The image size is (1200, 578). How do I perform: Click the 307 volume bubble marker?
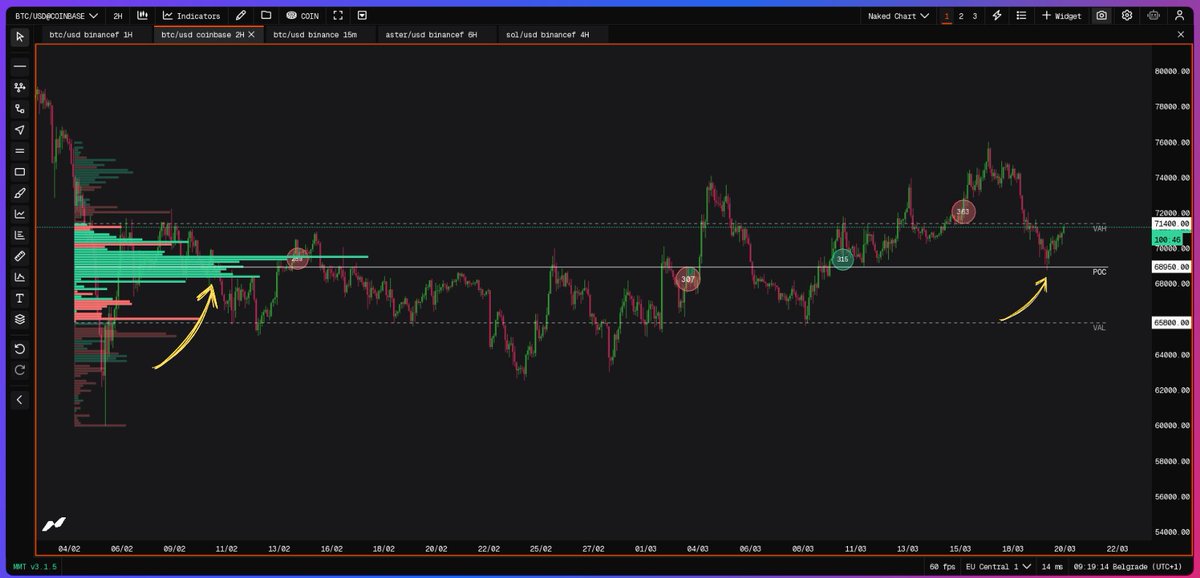[x=688, y=280]
